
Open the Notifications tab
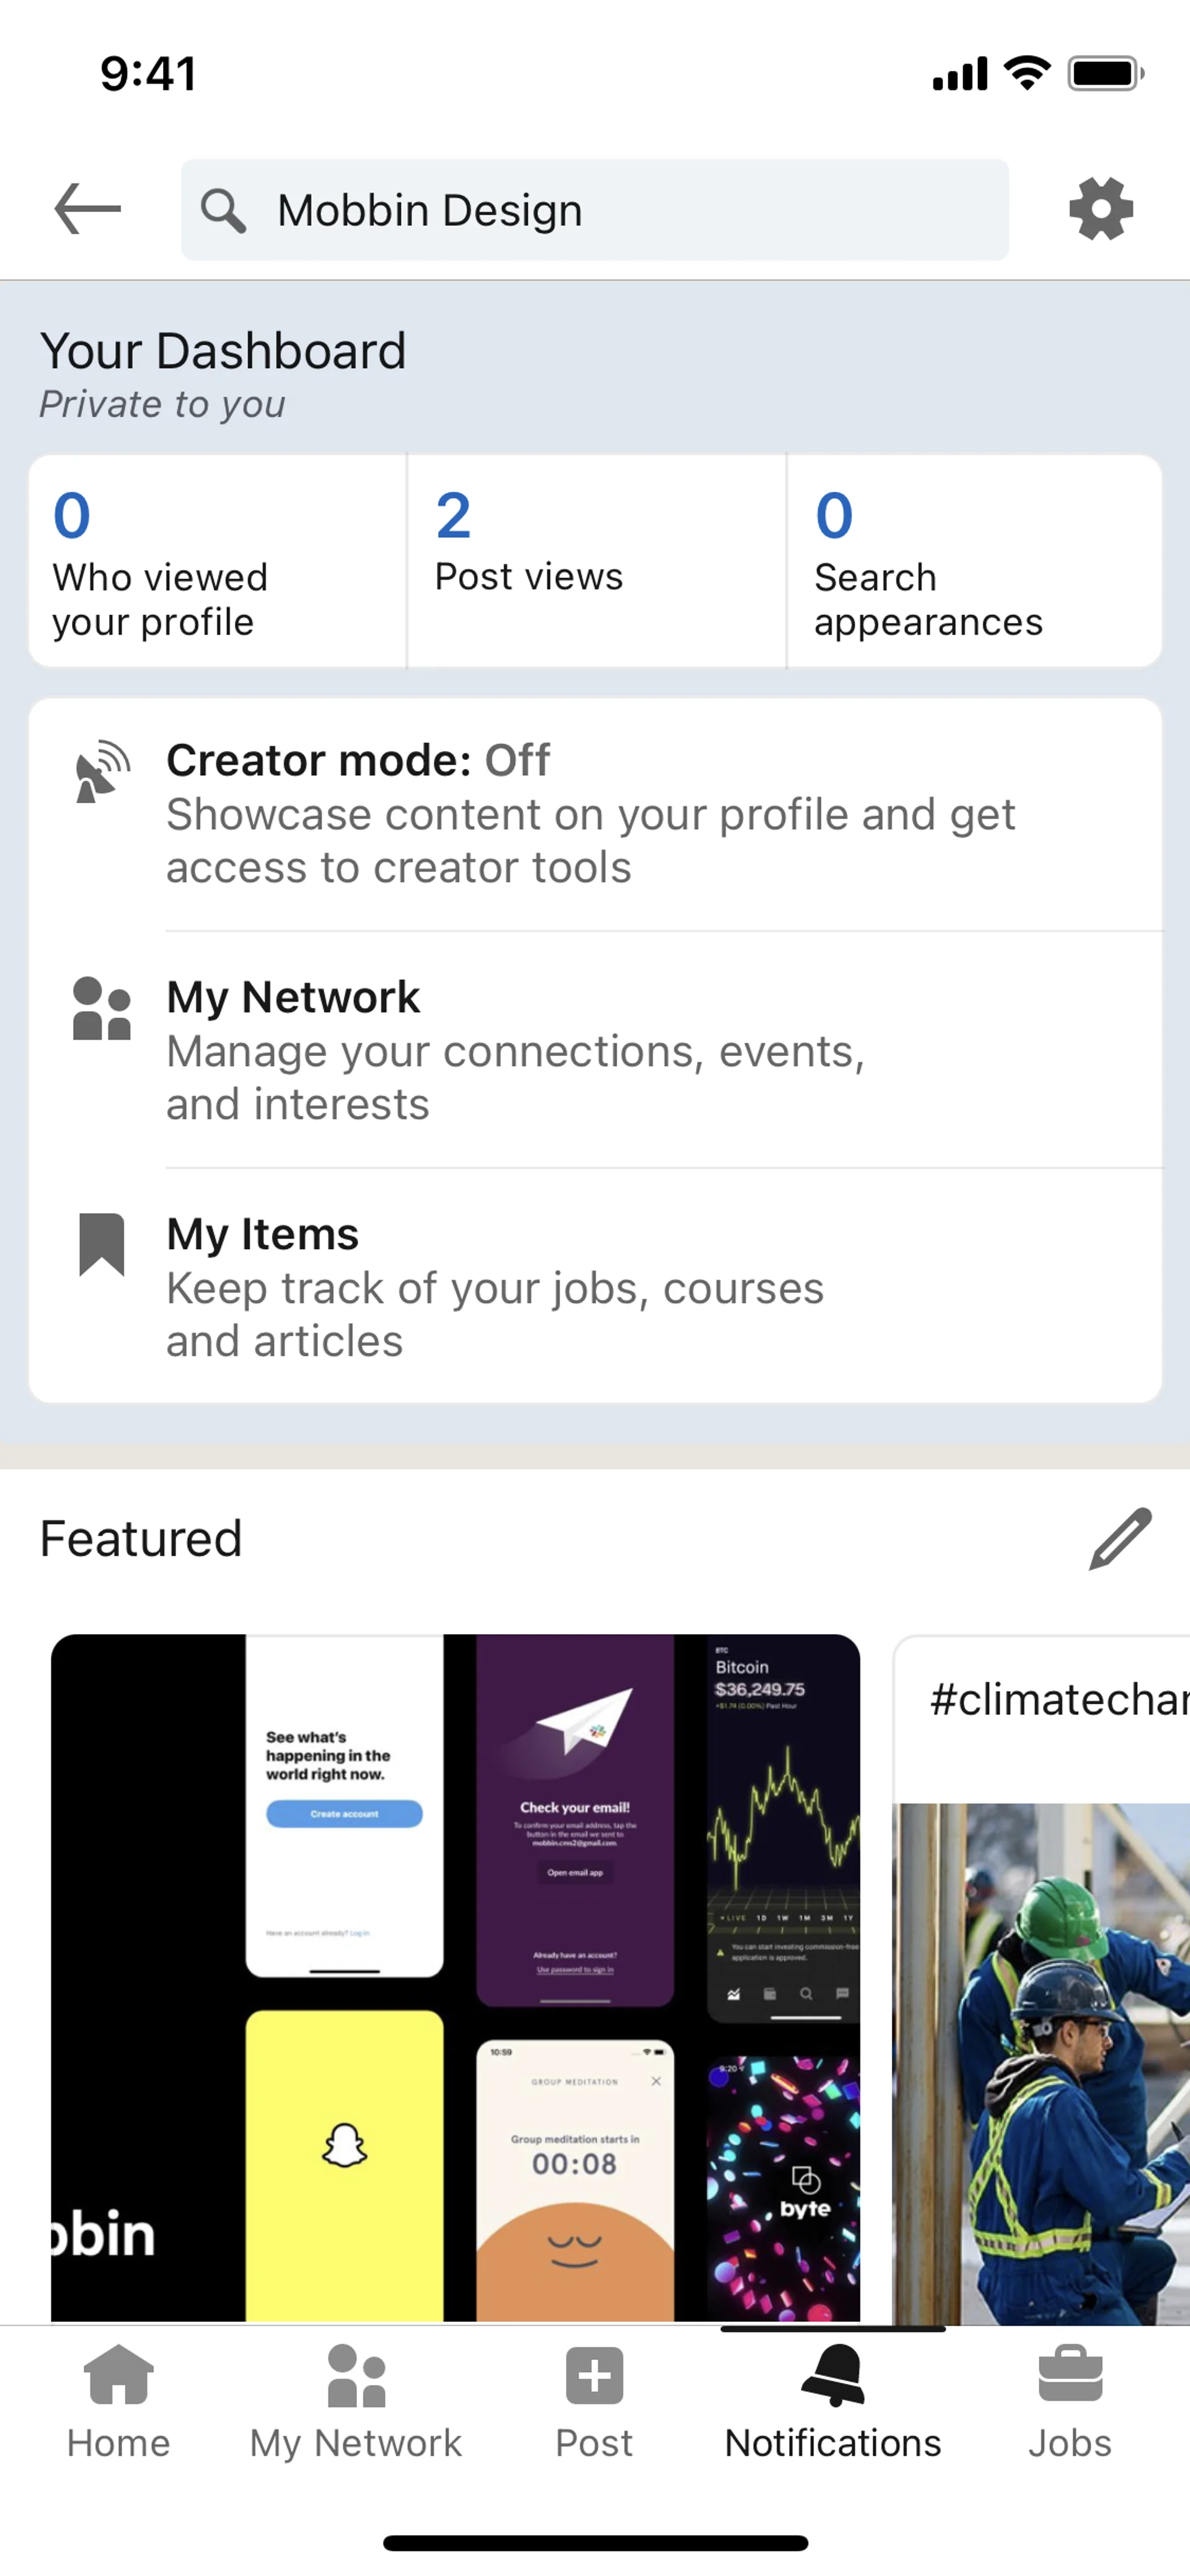pos(832,2401)
